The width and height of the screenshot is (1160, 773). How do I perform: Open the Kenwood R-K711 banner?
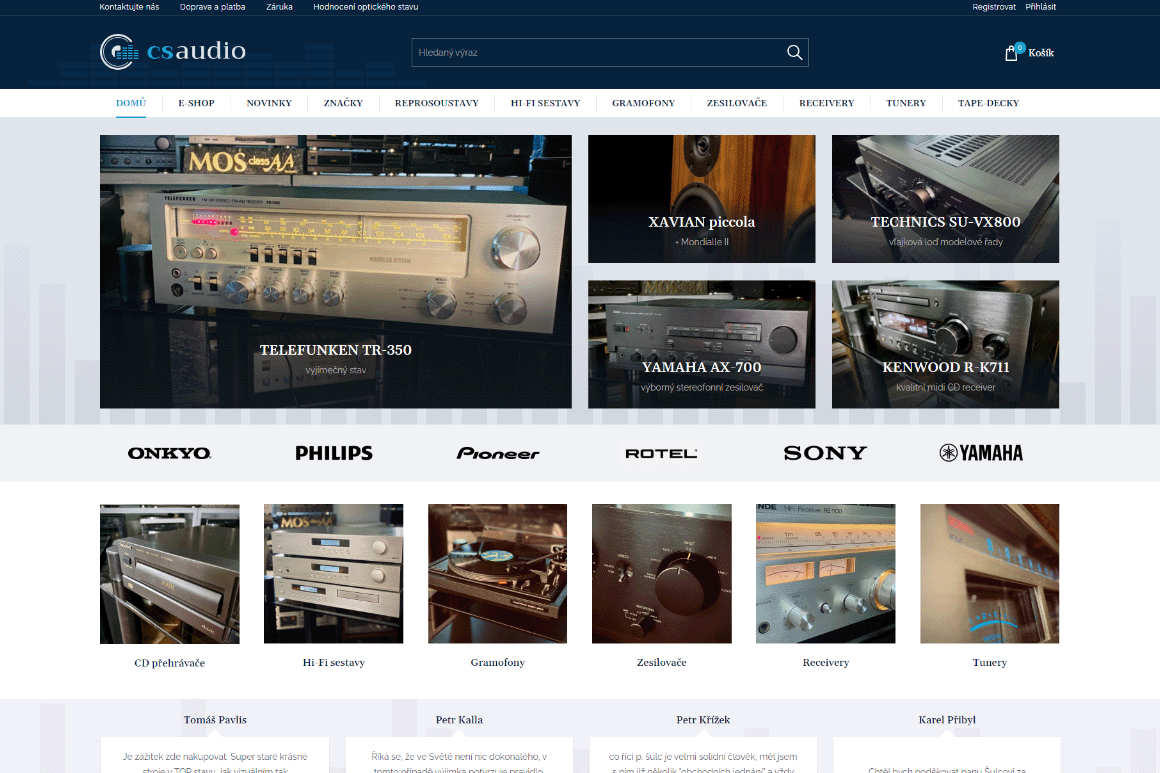coord(945,344)
